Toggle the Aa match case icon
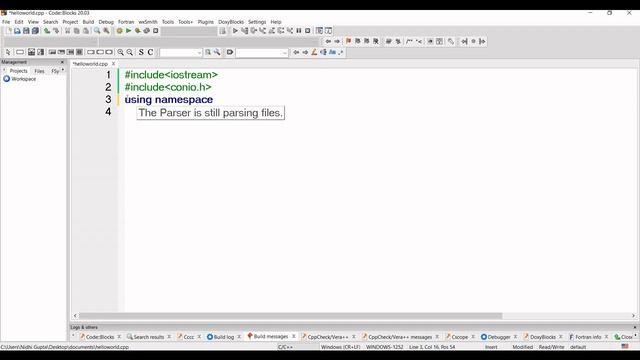This screenshot has height=360, width=640. tap(332, 52)
